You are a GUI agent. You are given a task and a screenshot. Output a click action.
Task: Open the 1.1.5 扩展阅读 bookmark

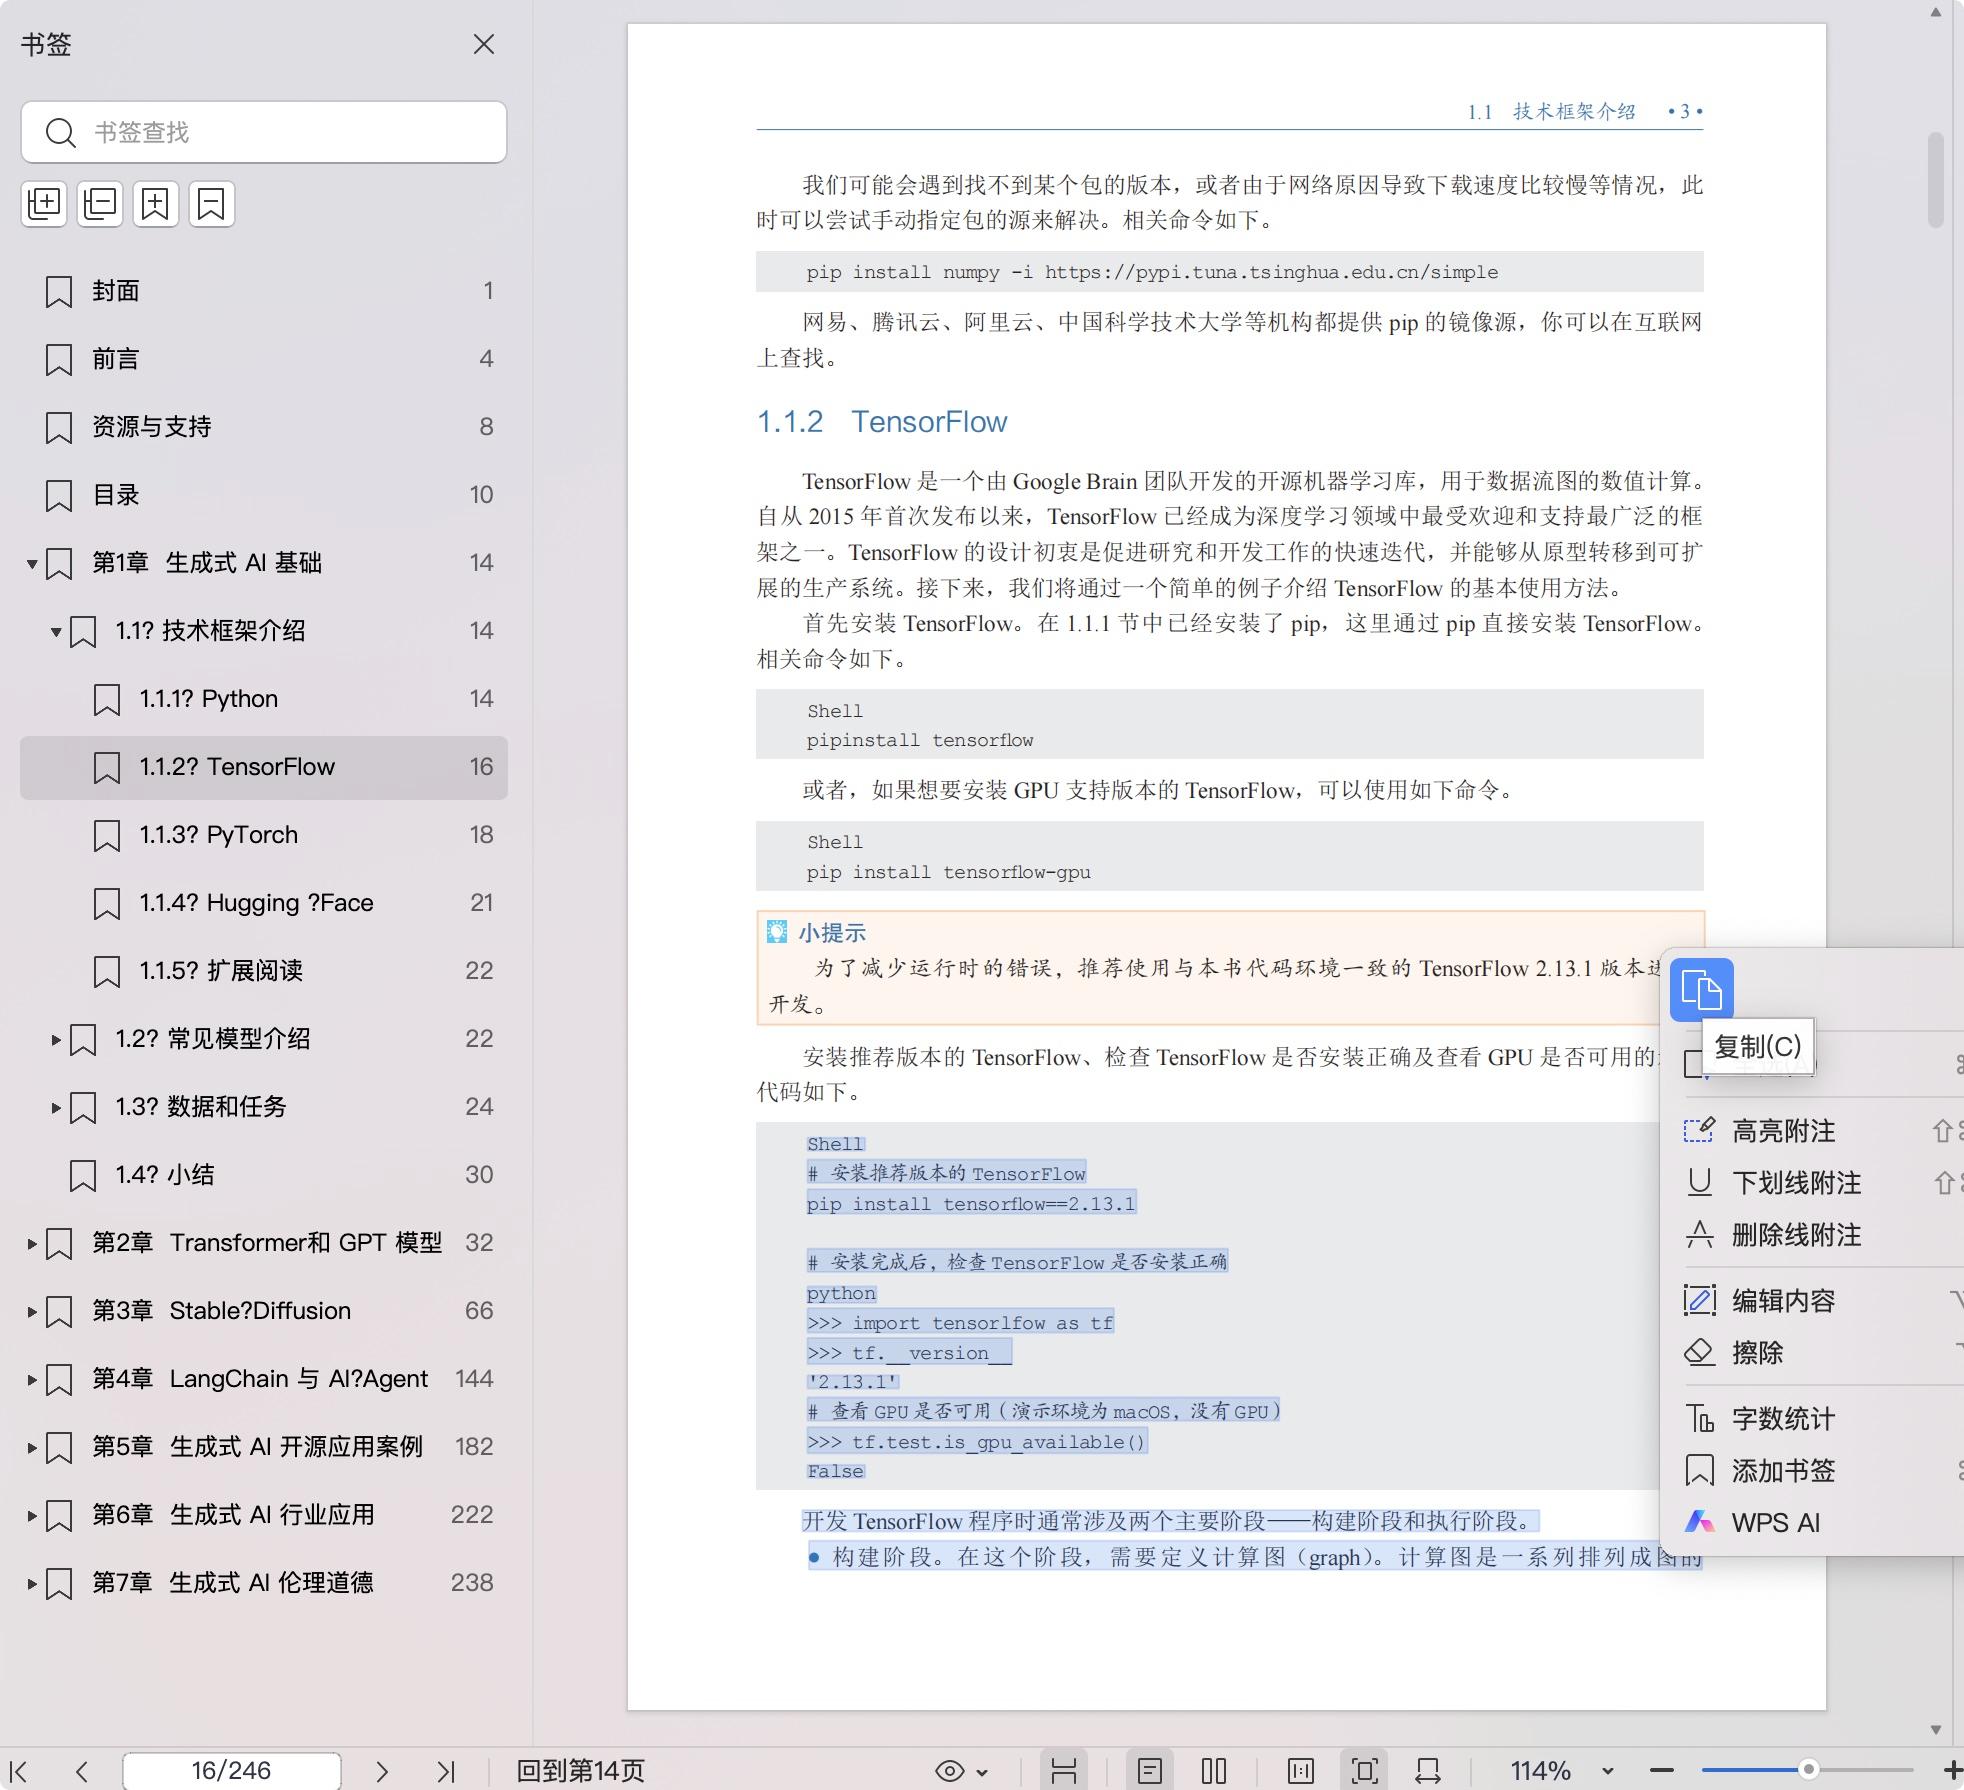(x=264, y=971)
